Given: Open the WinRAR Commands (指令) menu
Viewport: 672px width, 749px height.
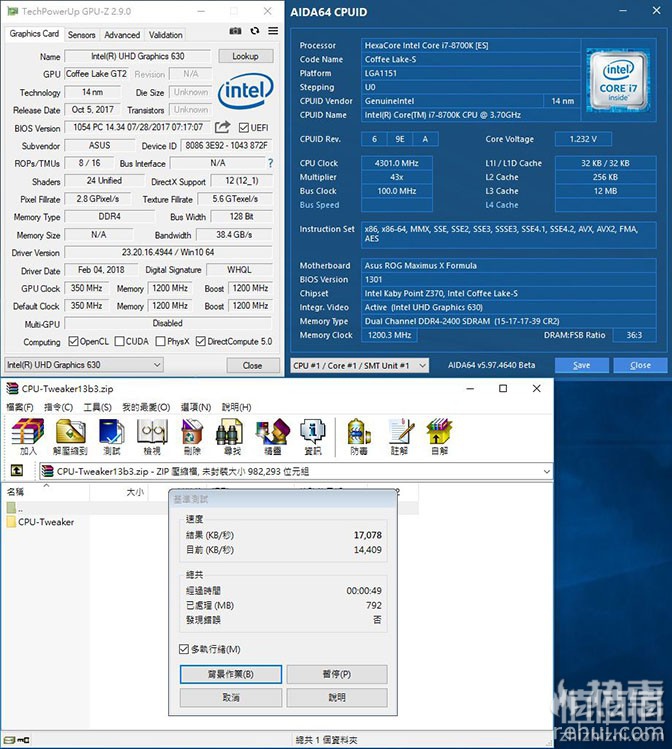Looking at the screenshot, I should pos(58,407).
